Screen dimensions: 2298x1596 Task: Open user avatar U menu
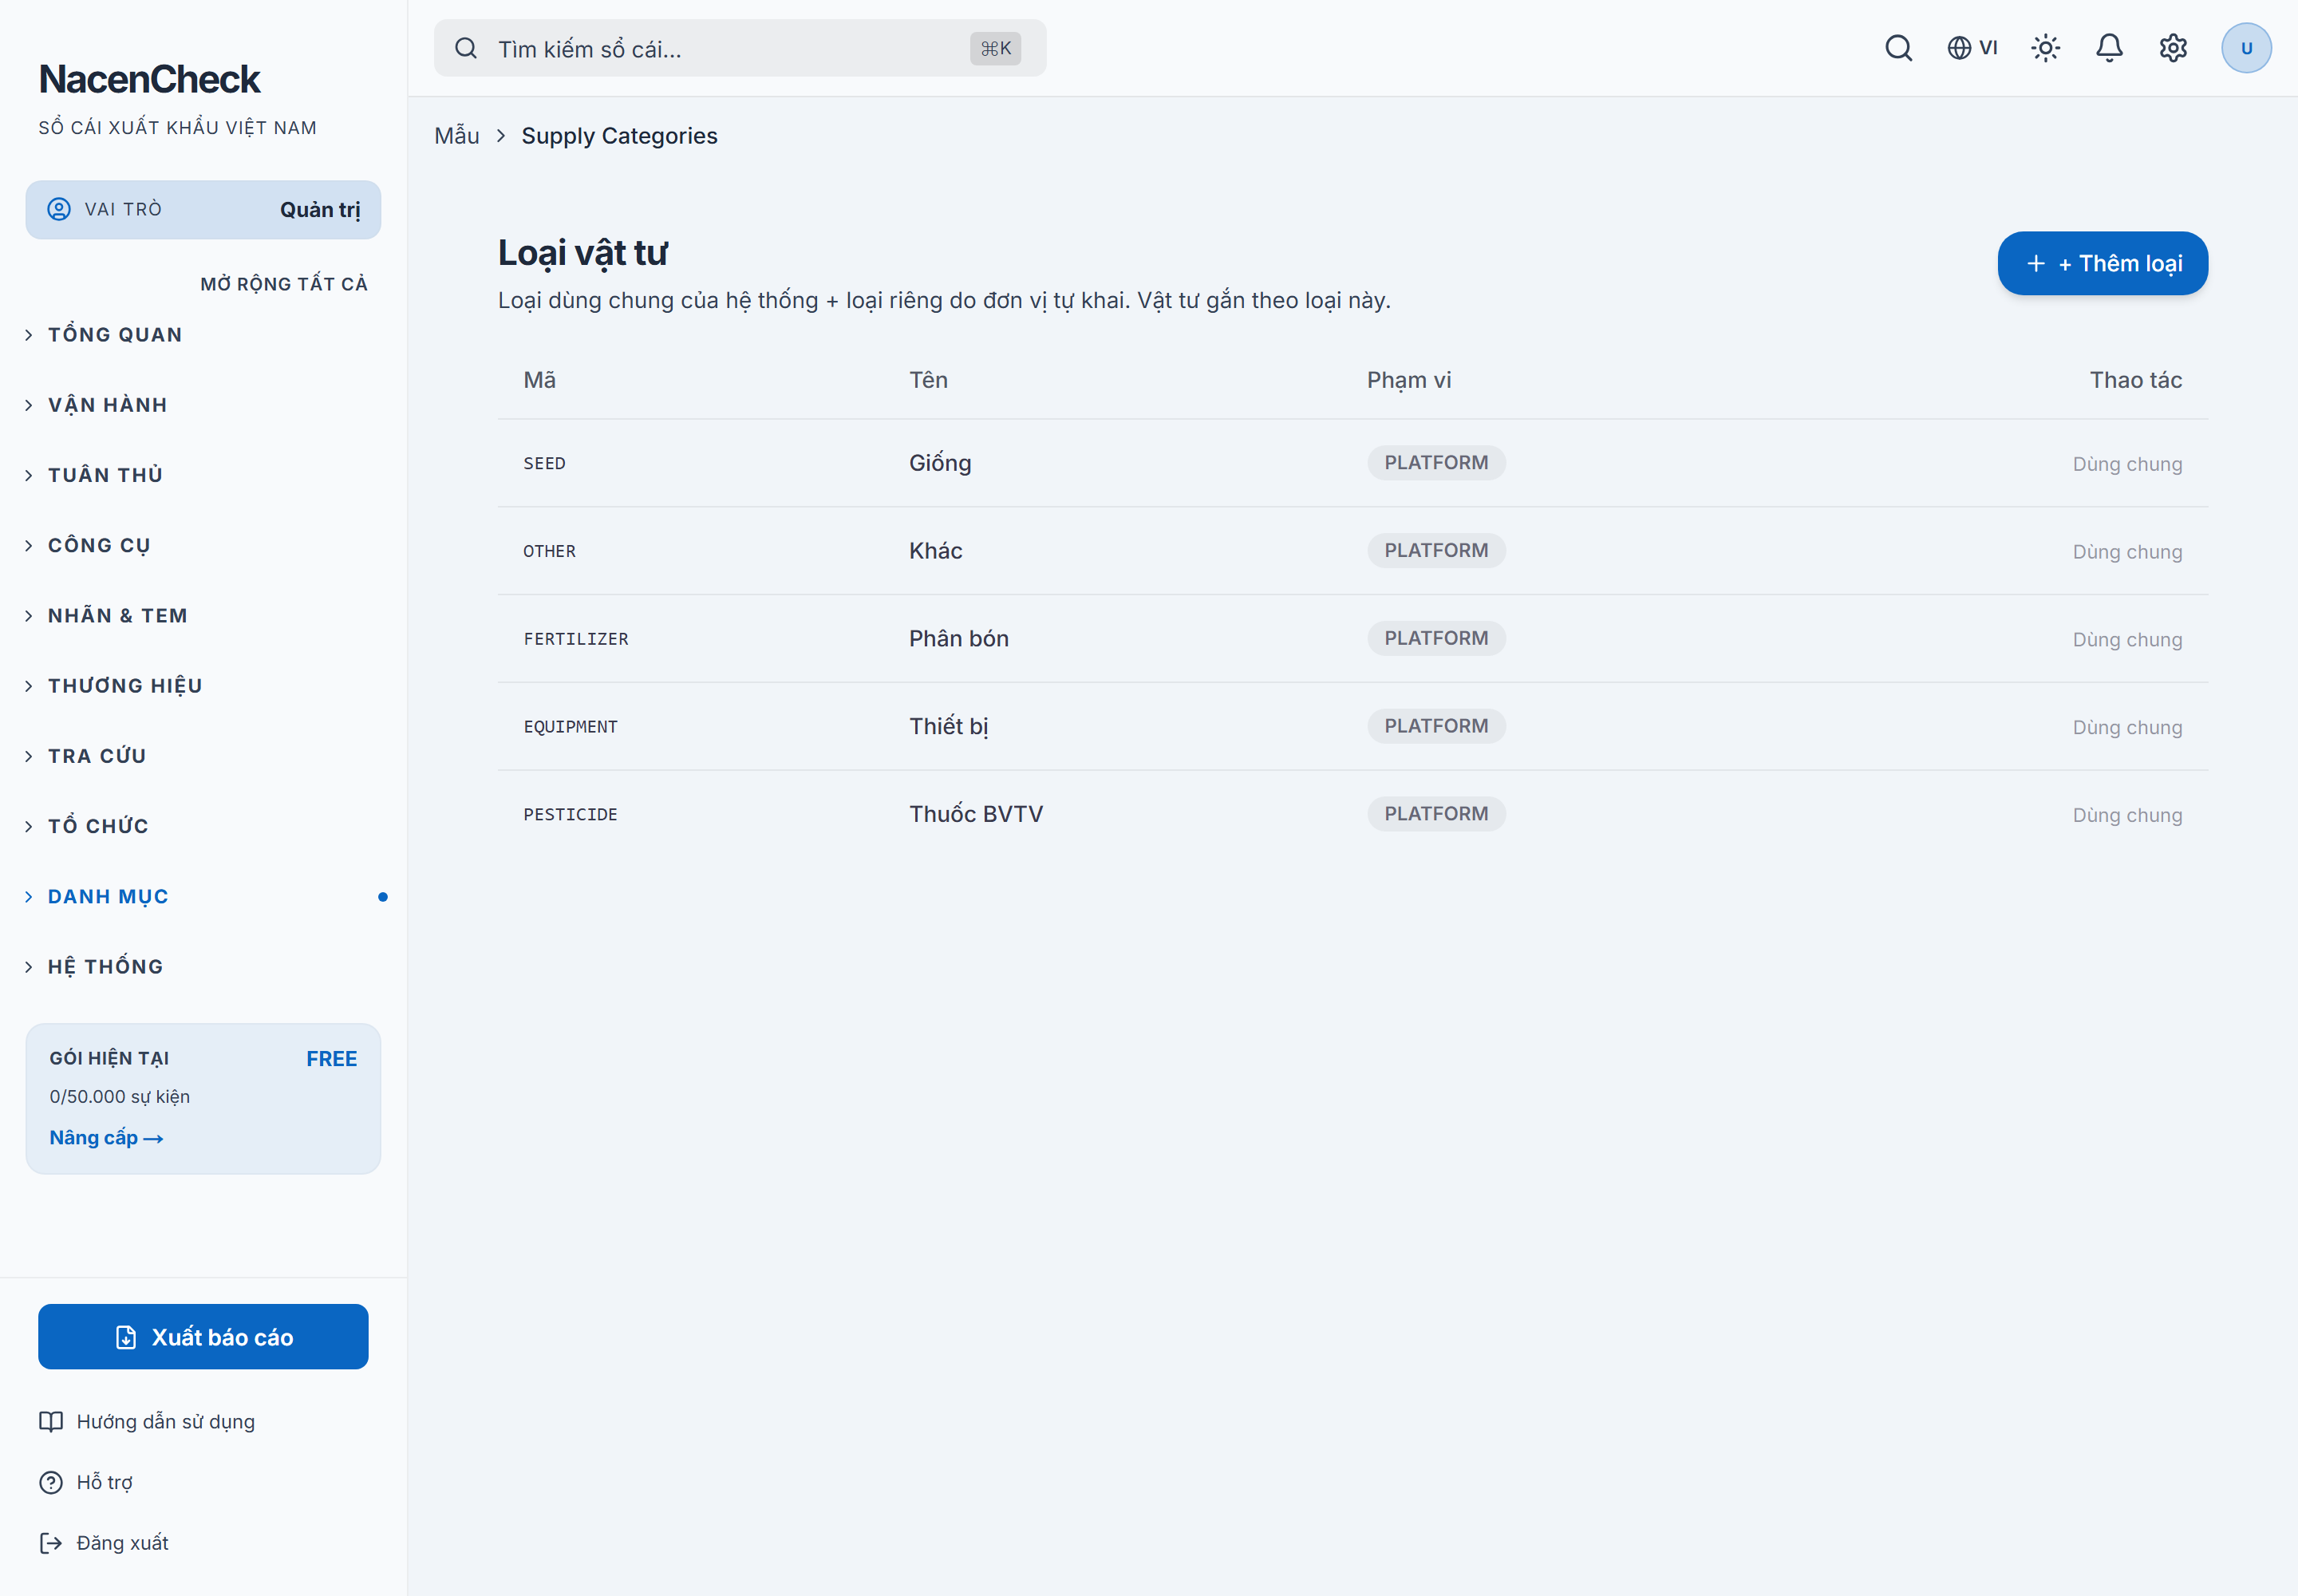click(x=2246, y=48)
